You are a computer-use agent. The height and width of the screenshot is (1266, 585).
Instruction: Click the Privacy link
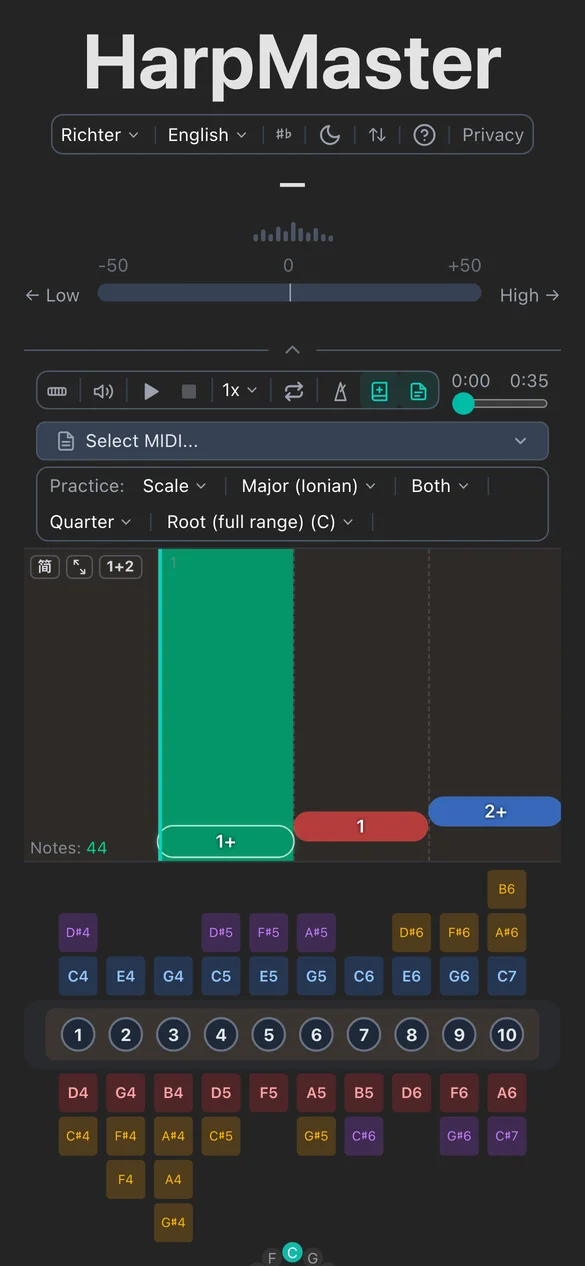(492, 134)
